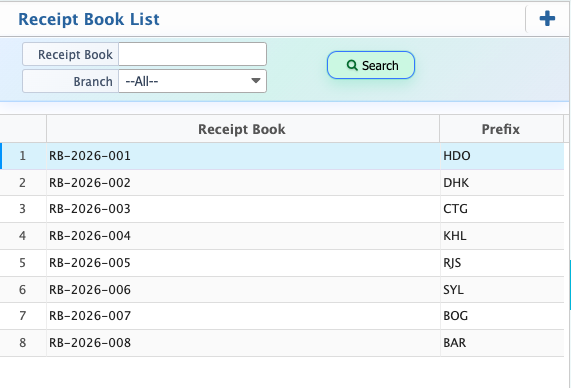Click the DHK prefix cell

pyautogui.click(x=502, y=183)
